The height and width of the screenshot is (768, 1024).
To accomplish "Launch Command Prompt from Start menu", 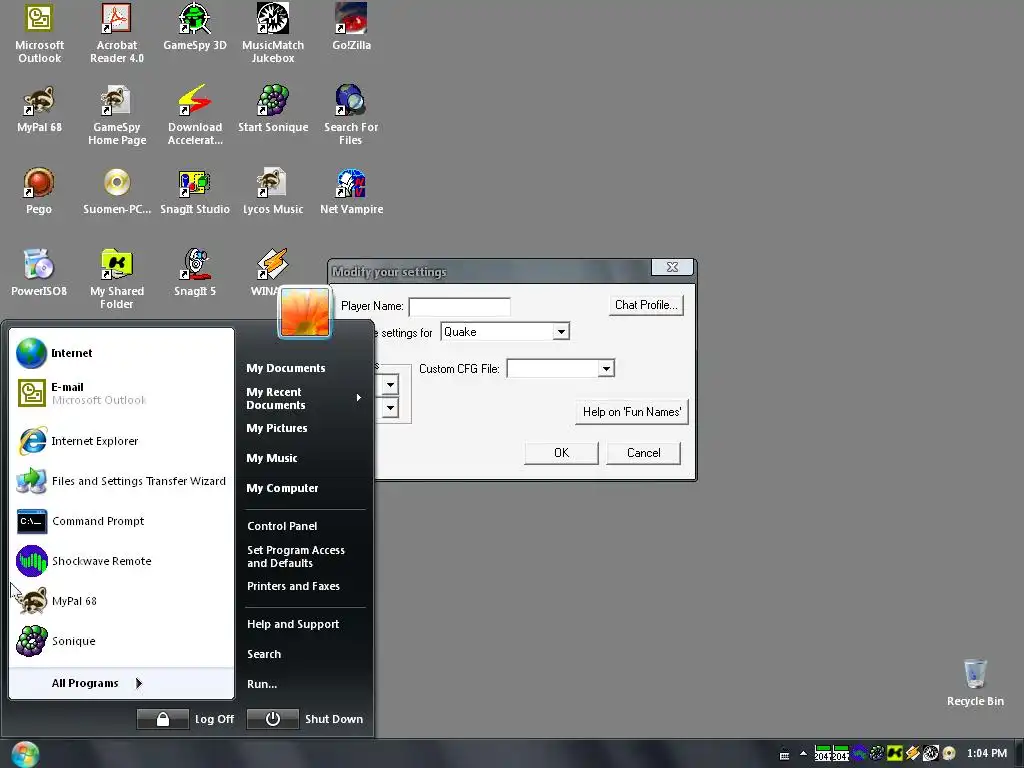I will click(121, 521).
